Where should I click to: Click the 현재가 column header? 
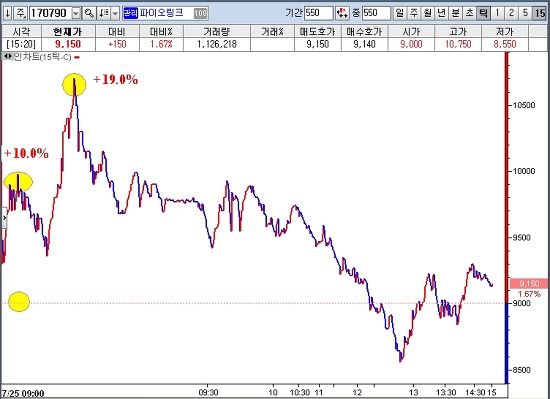(68, 31)
